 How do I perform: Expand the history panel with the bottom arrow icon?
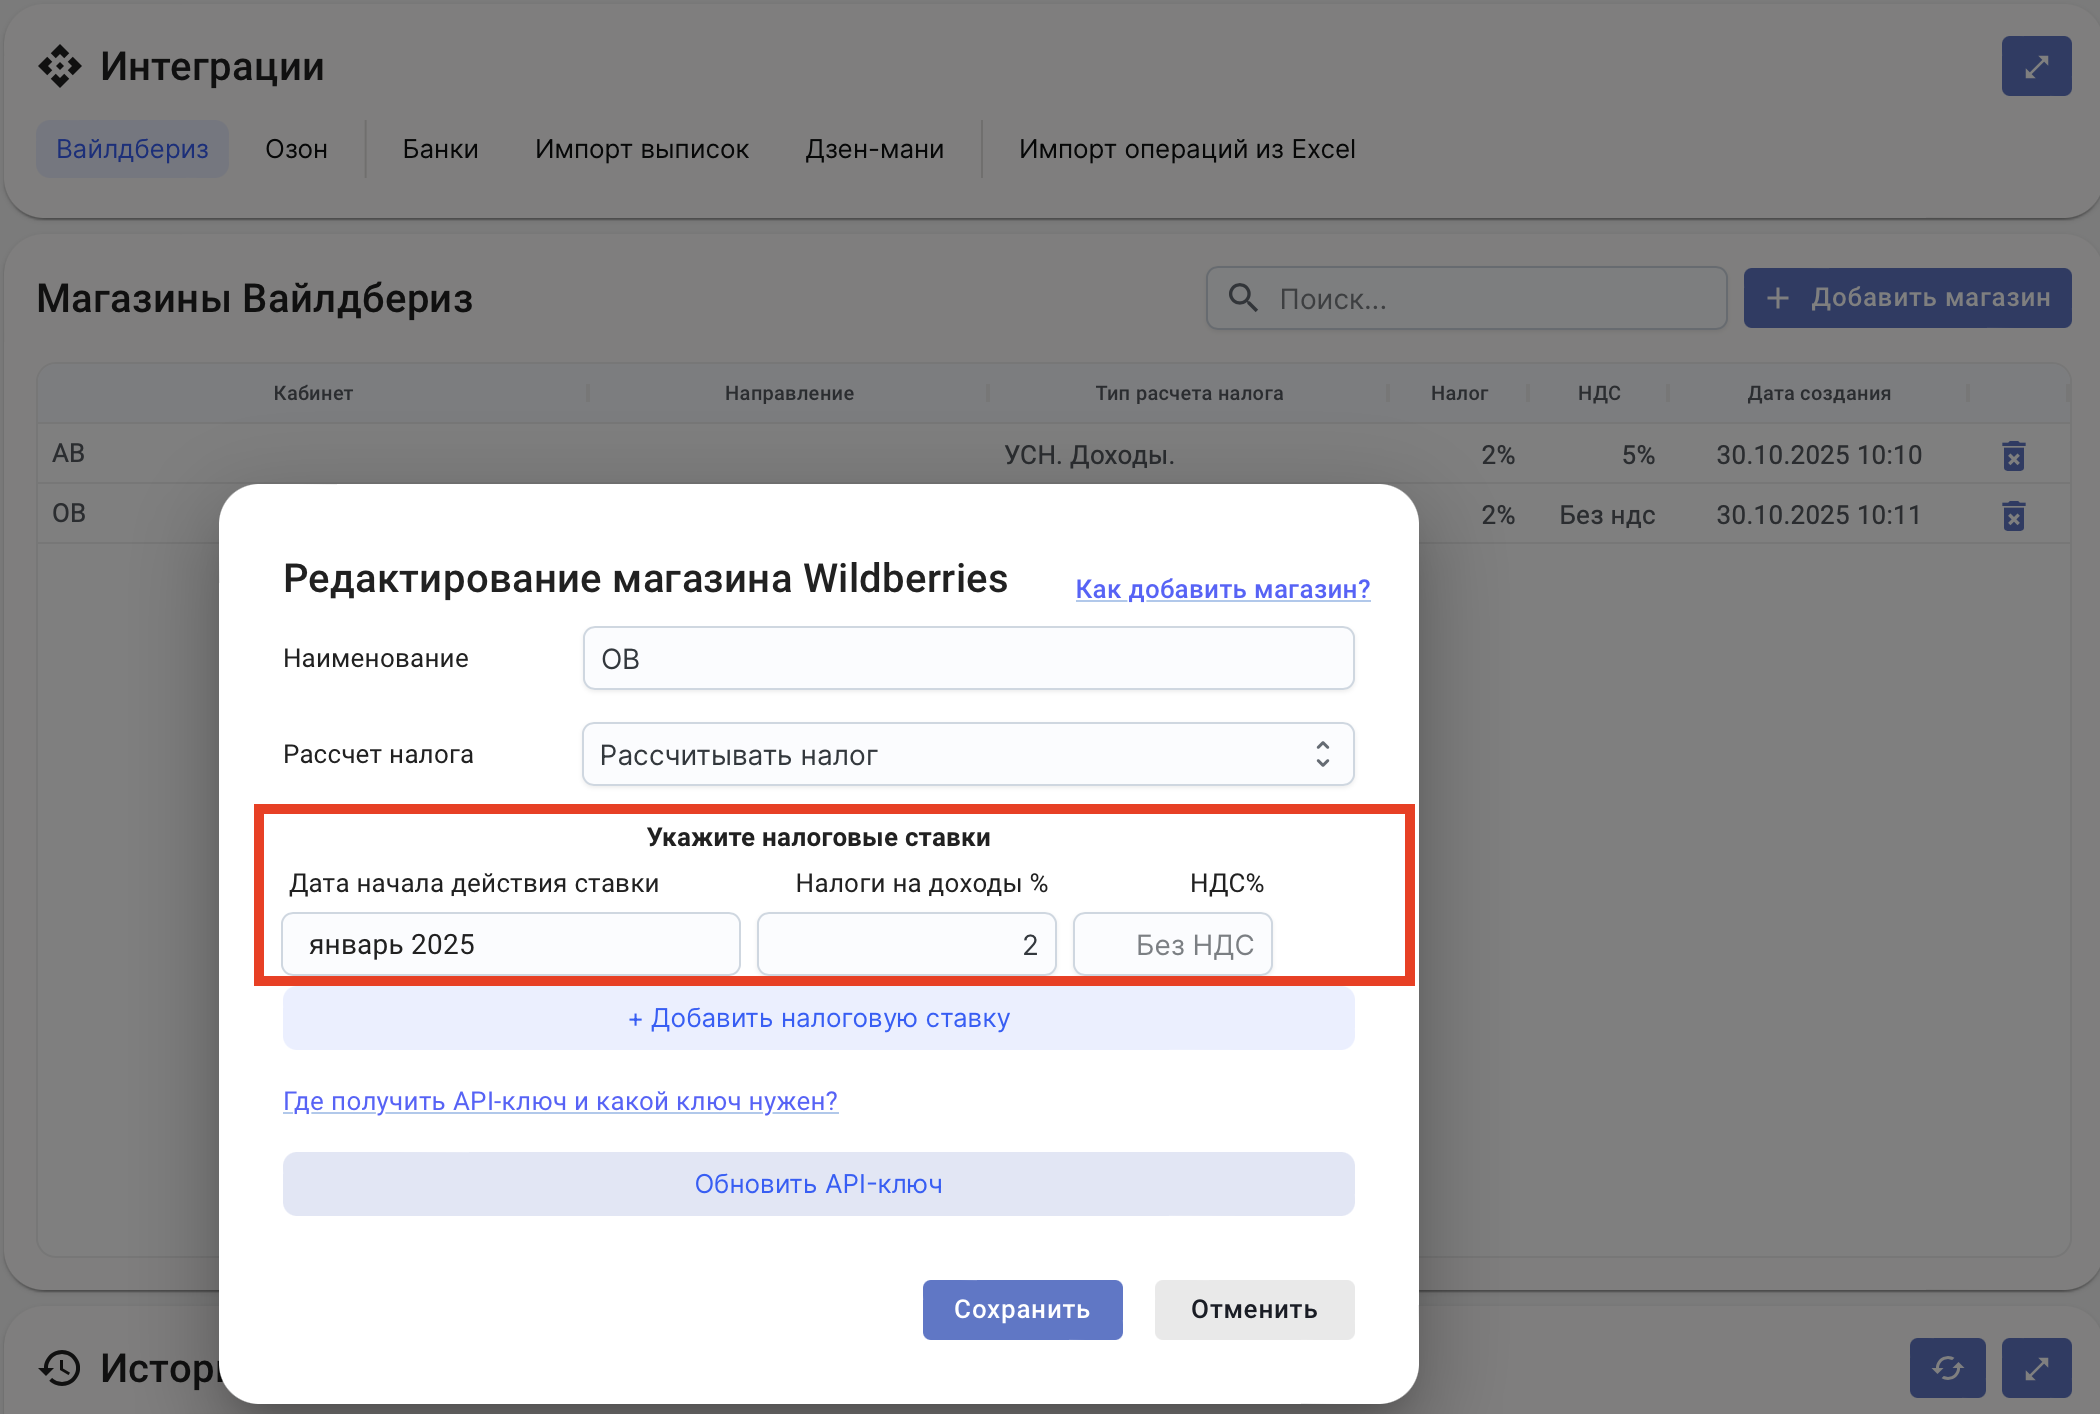coord(2035,1367)
